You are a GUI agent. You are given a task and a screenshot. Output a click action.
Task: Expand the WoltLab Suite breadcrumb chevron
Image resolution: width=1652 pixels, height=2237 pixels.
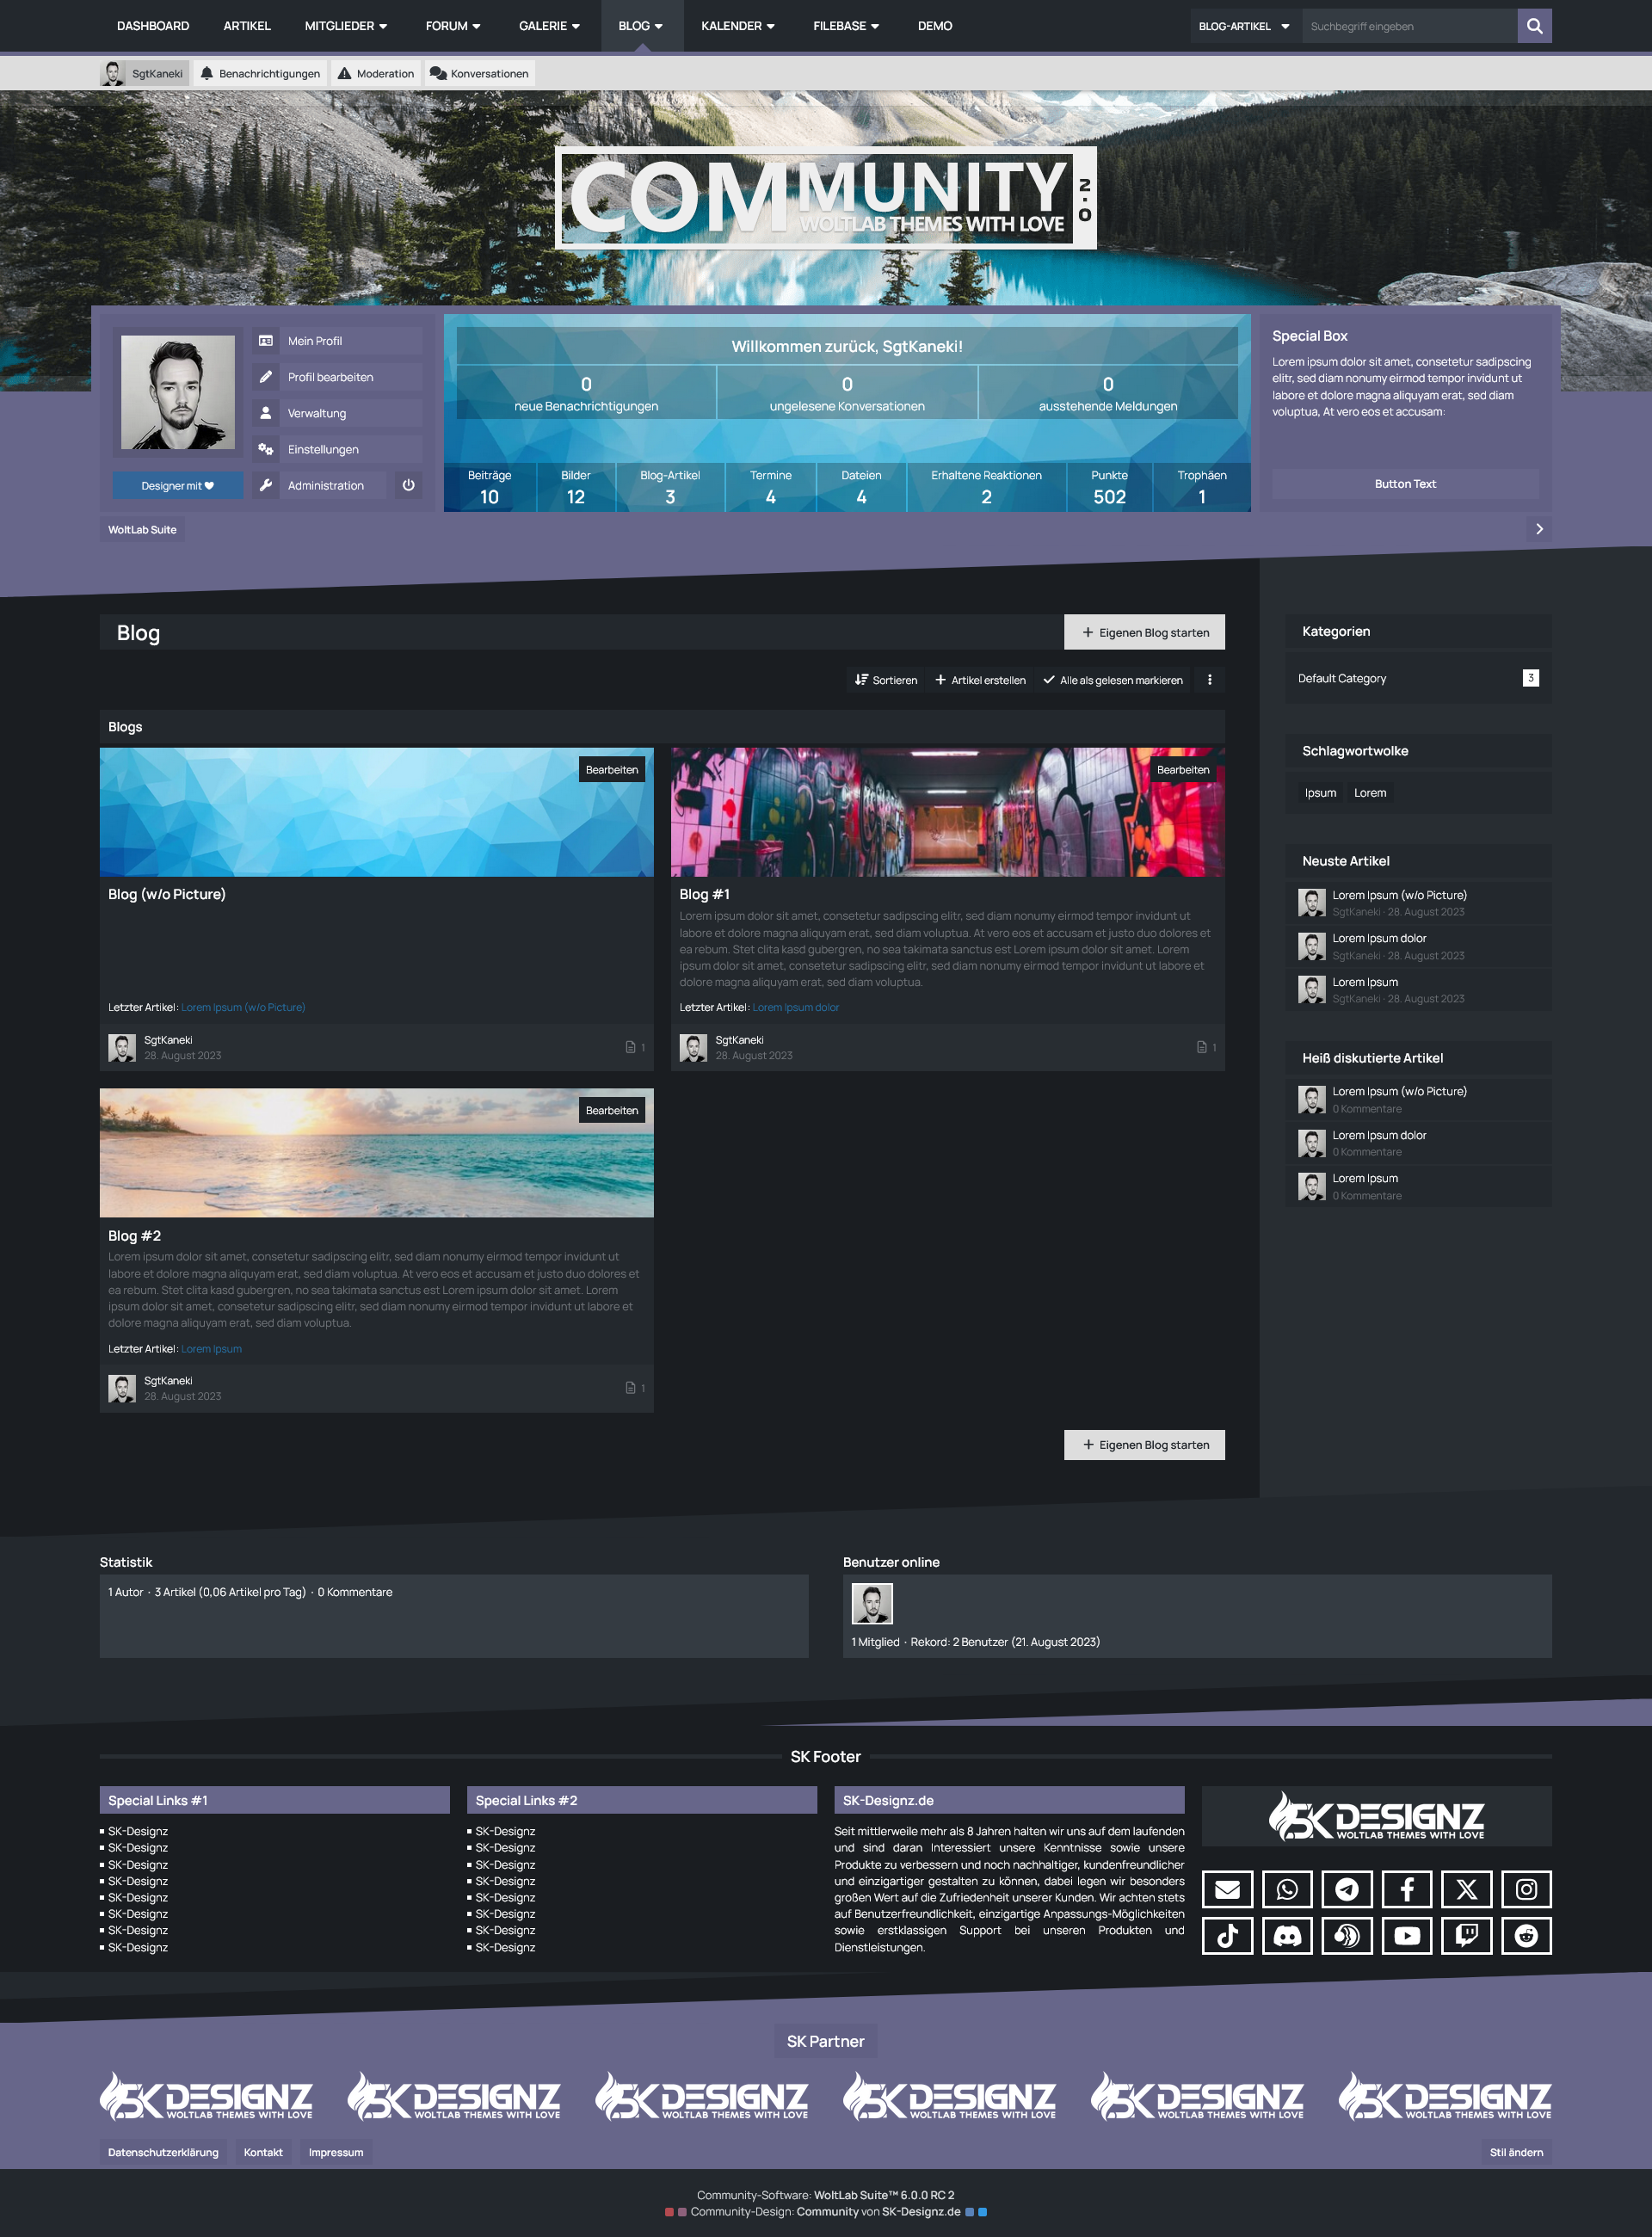pos(1539,529)
